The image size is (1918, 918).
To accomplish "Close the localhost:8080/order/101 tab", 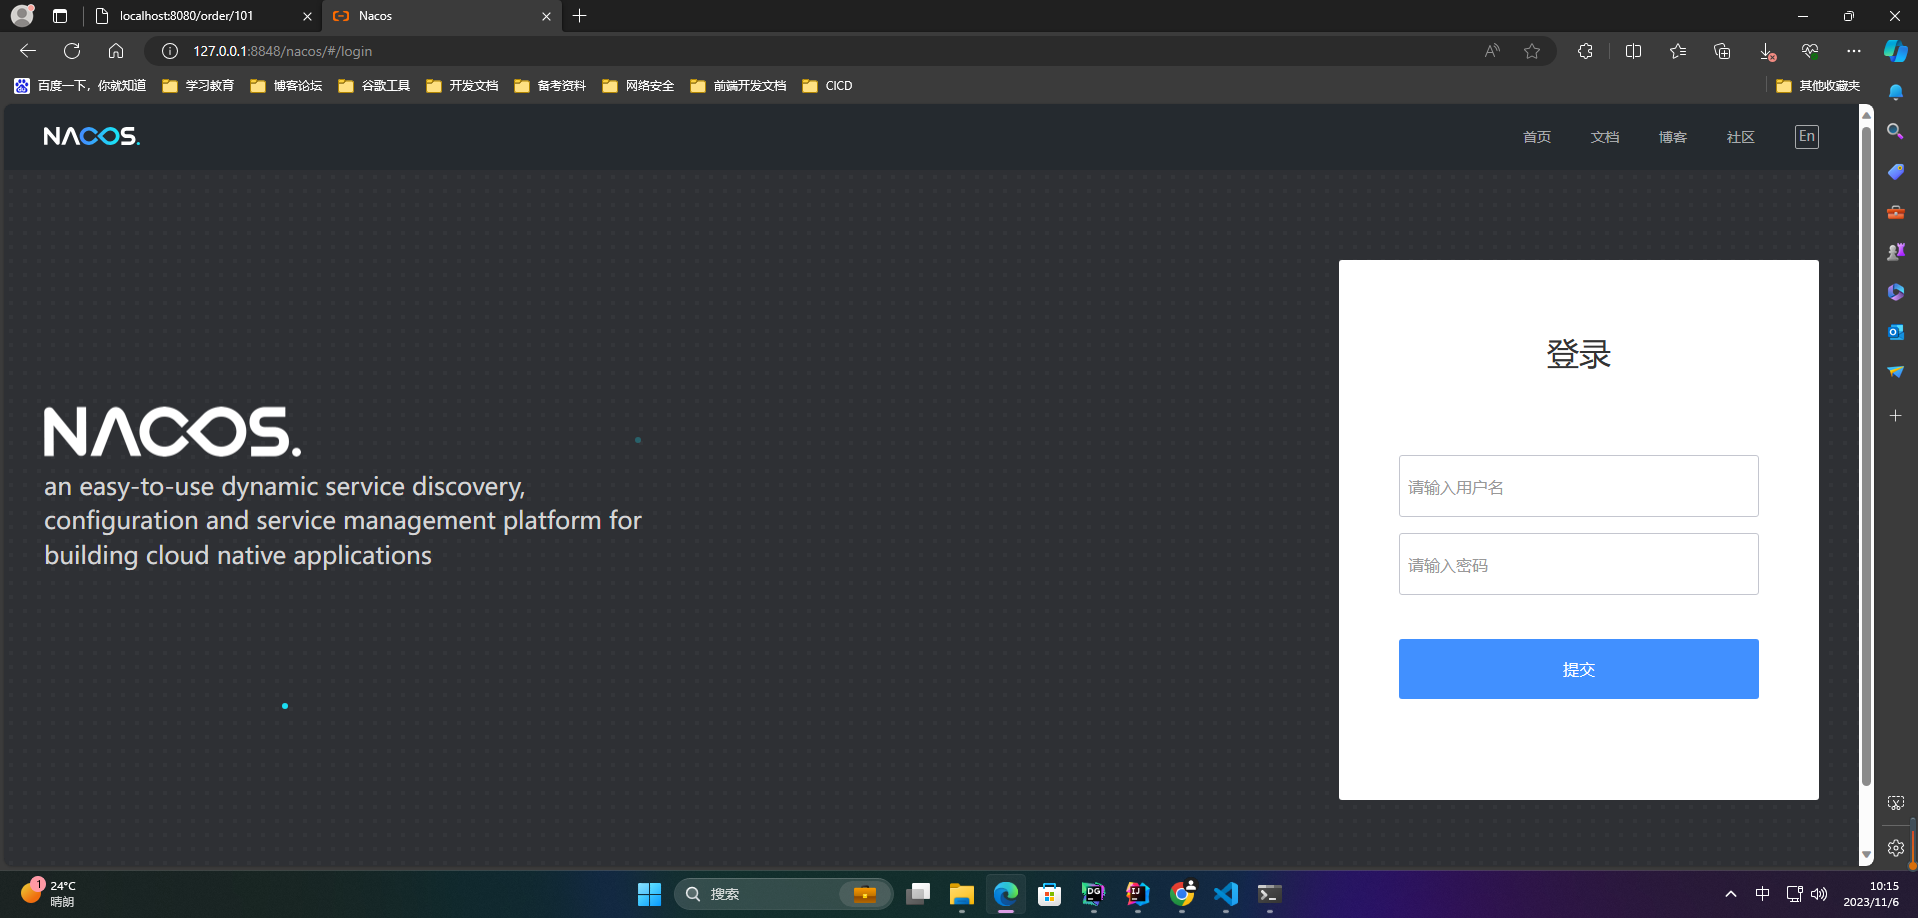I will (x=307, y=16).
